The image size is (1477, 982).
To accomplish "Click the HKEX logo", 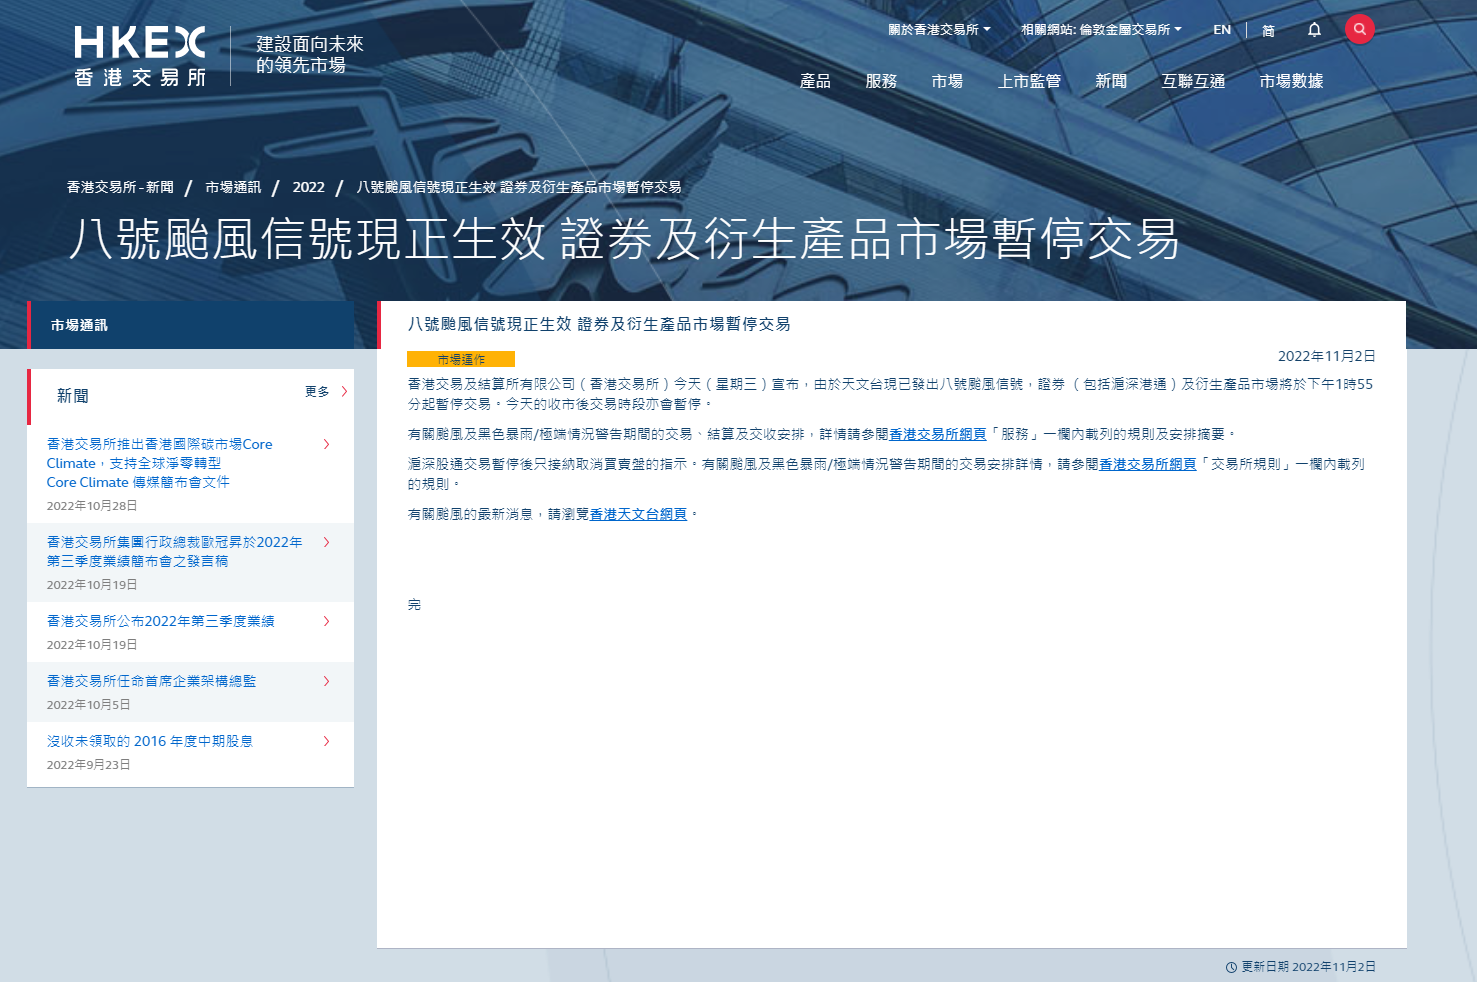I will point(140,57).
